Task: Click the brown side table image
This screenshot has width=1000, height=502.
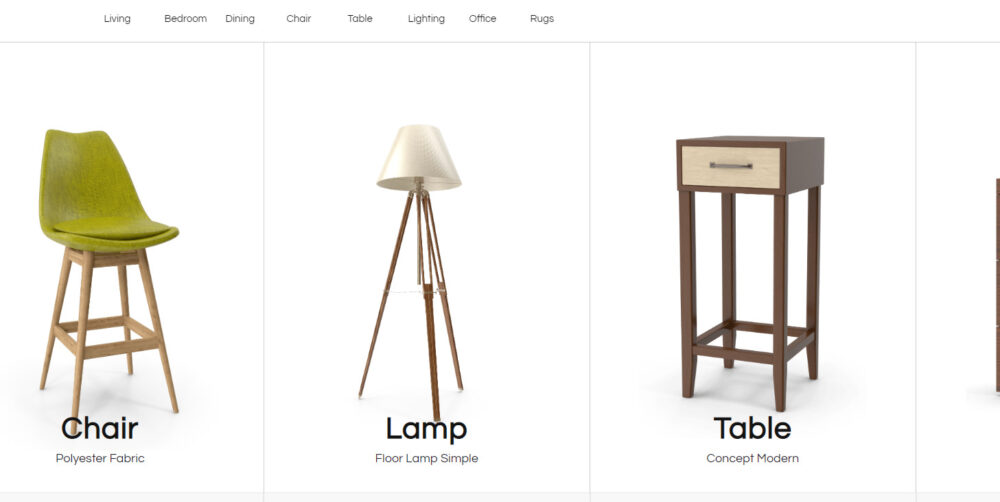Action: 750,273
